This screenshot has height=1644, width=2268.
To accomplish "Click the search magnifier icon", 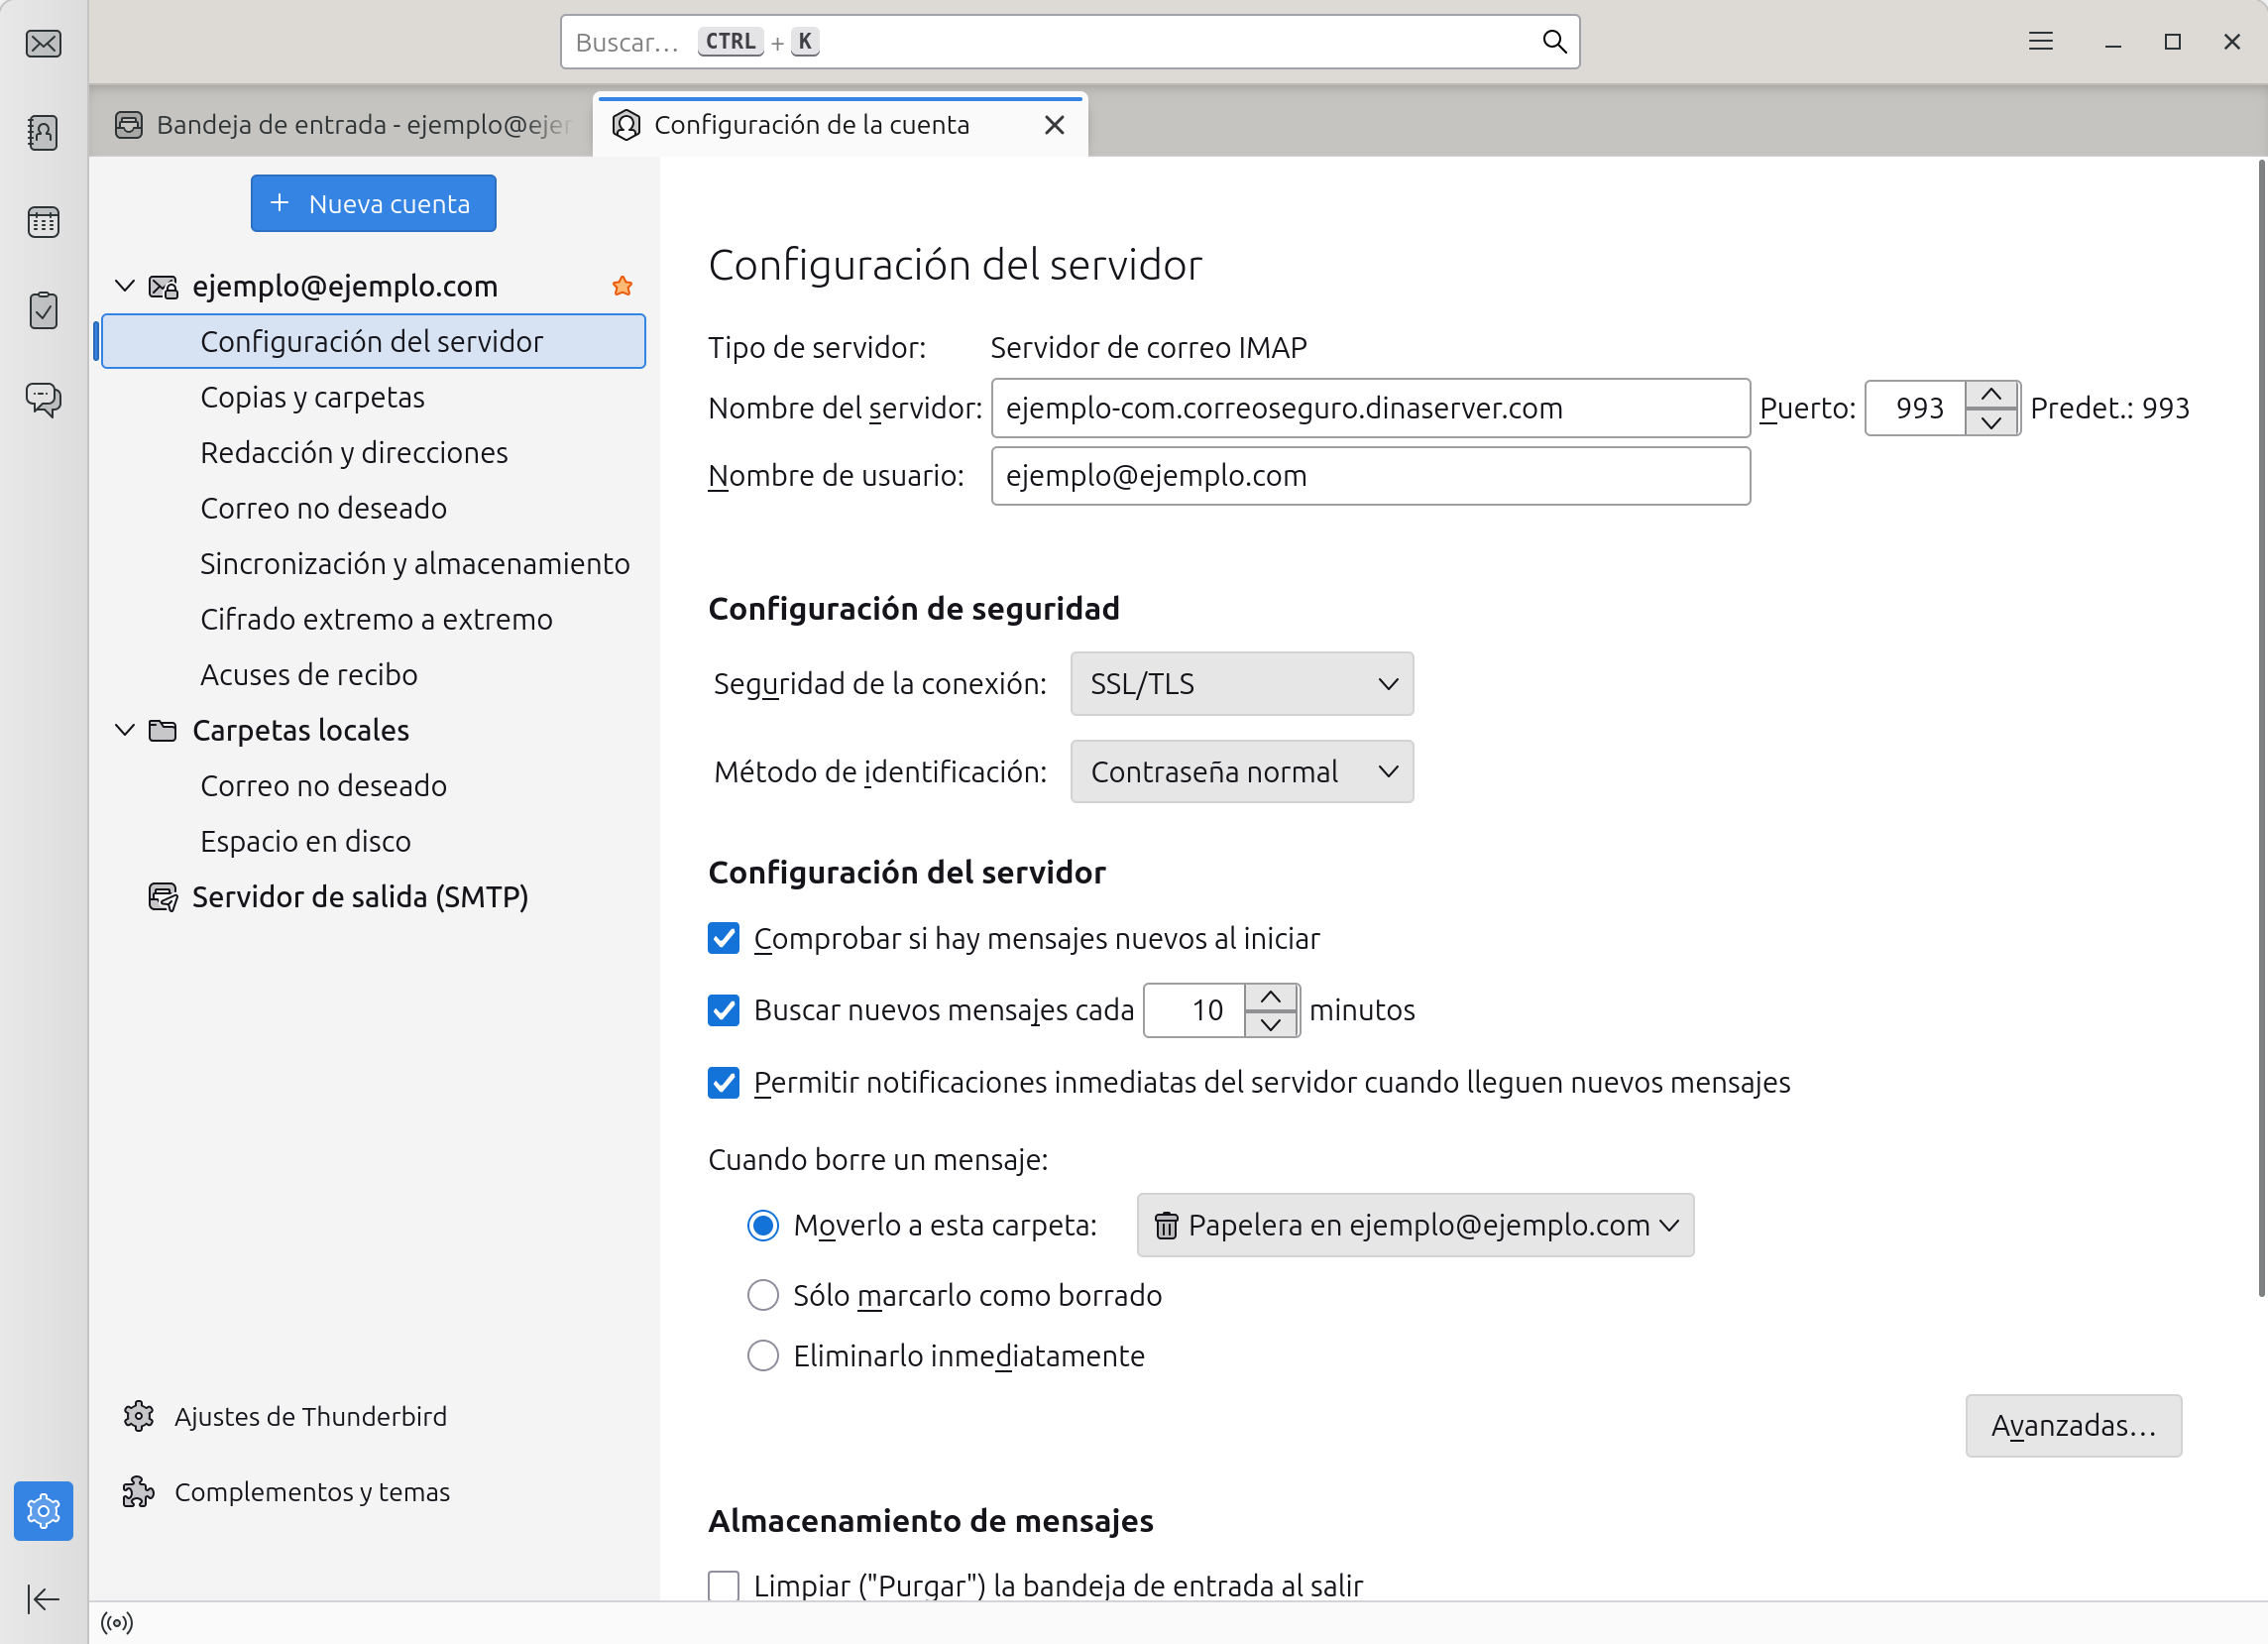I will click(x=1553, y=41).
